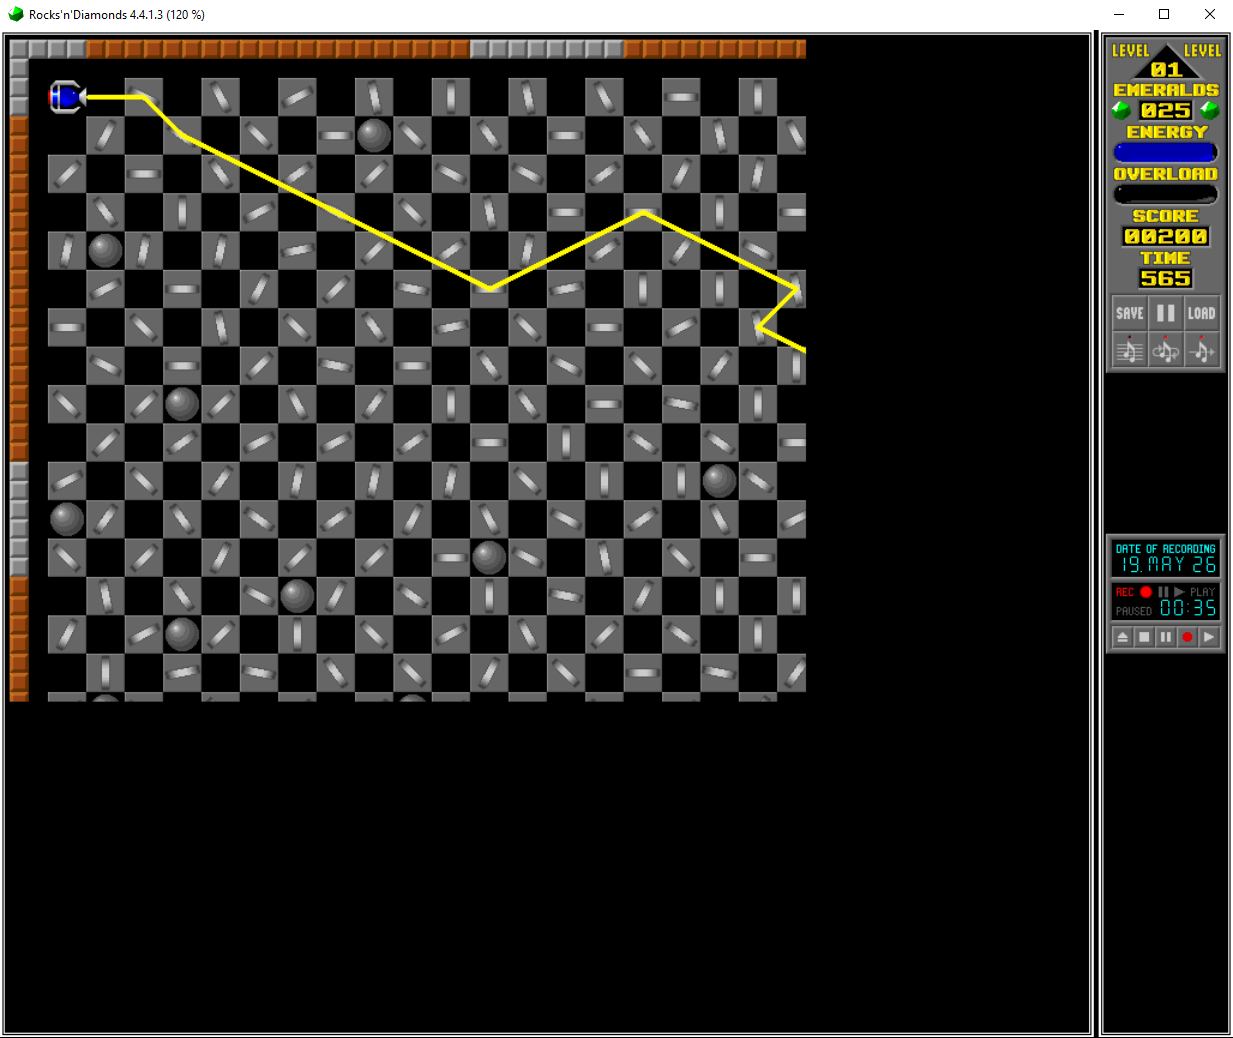The height and width of the screenshot is (1038, 1233).
Task: Rotate the mirror where beam first deflects
Action: (x=144, y=97)
